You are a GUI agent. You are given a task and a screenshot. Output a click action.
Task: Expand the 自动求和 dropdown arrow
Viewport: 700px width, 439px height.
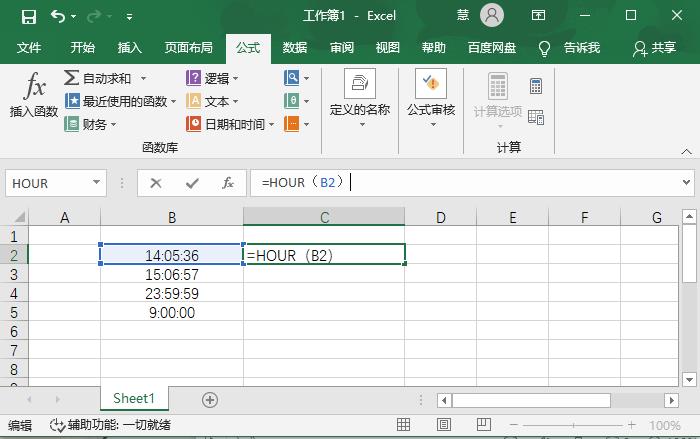(x=143, y=79)
